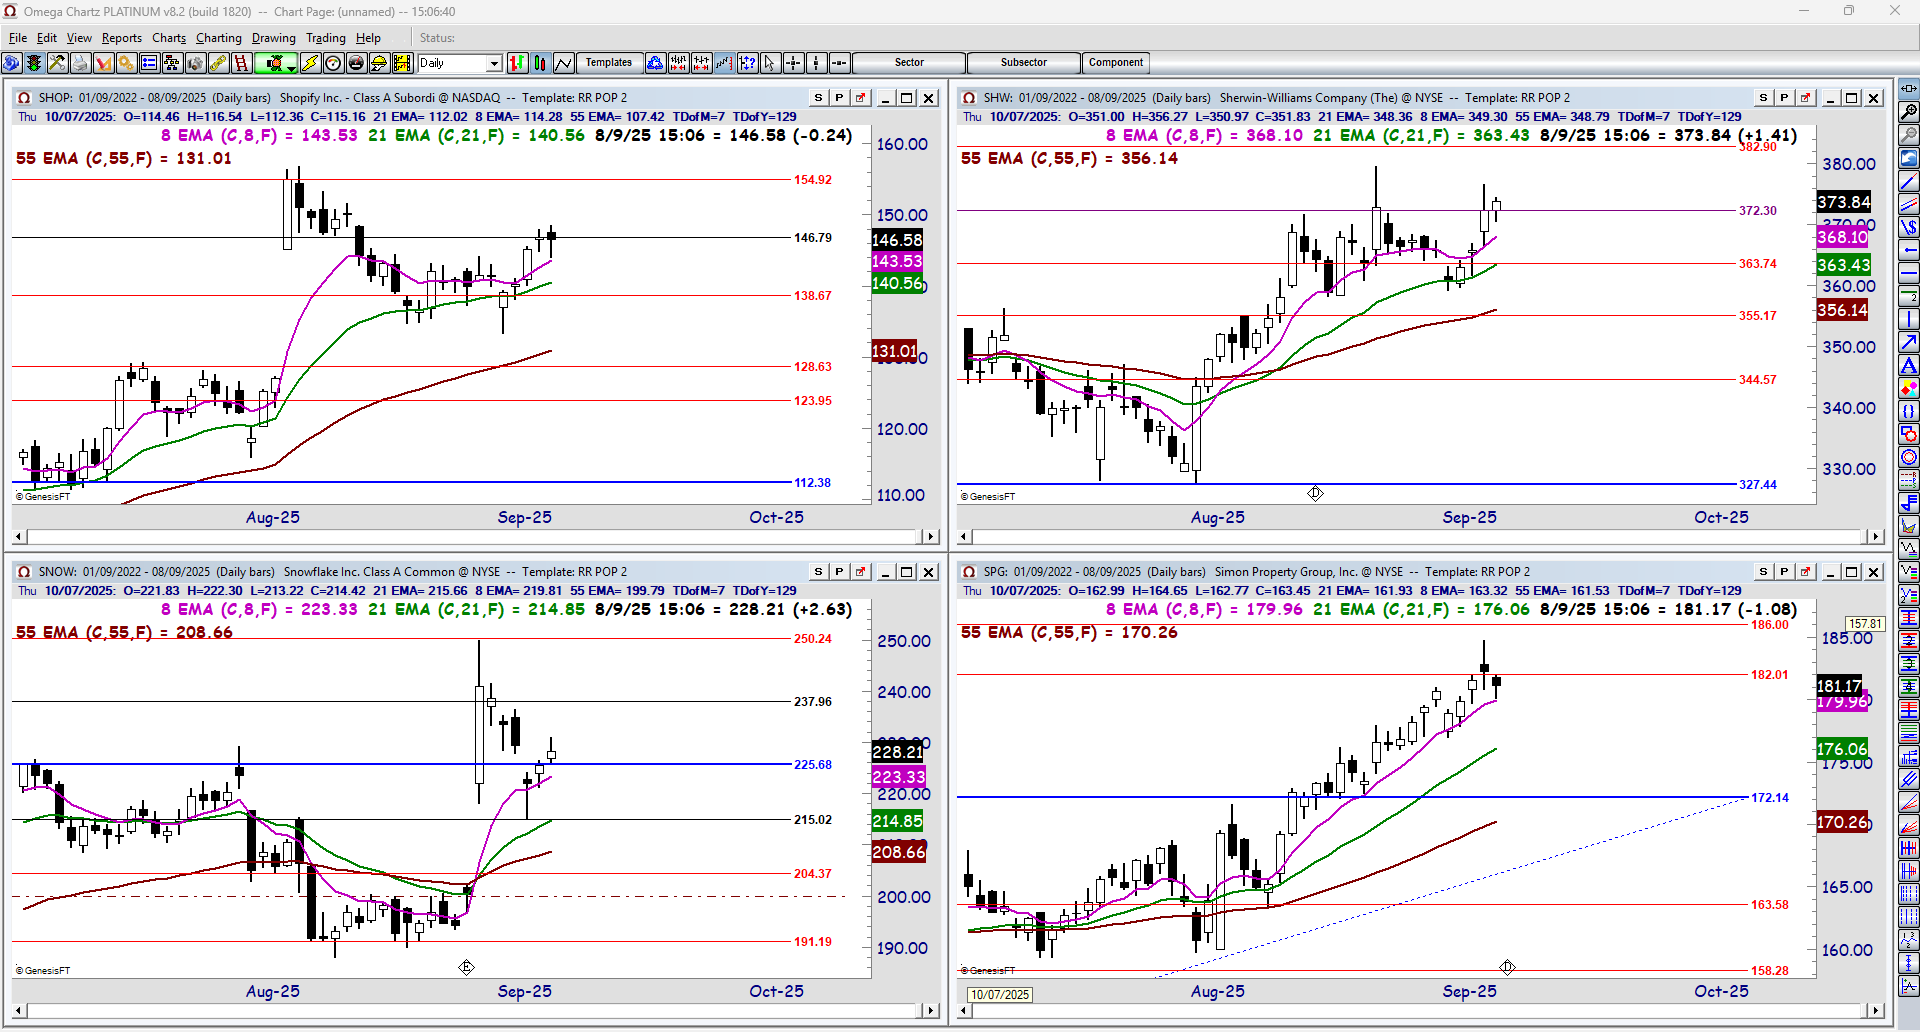This screenshot has width=1920, height=1032.
Task: Select the circle drawing tool
Action: [x=1909, y=457]
